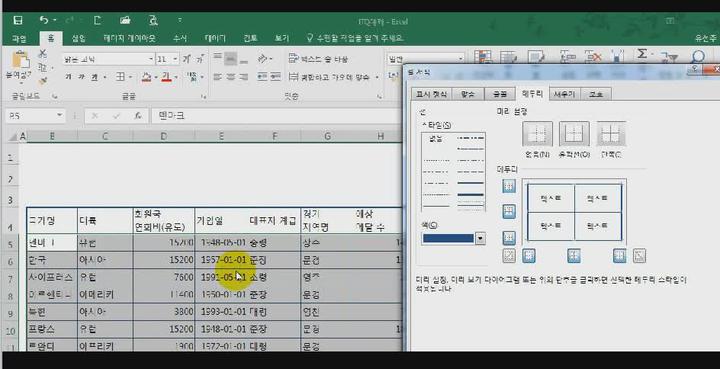Viewport: 720px width, 369px height.
Task: Toggle the top border button
Action: pyautogui.click(x=509, y=186)
